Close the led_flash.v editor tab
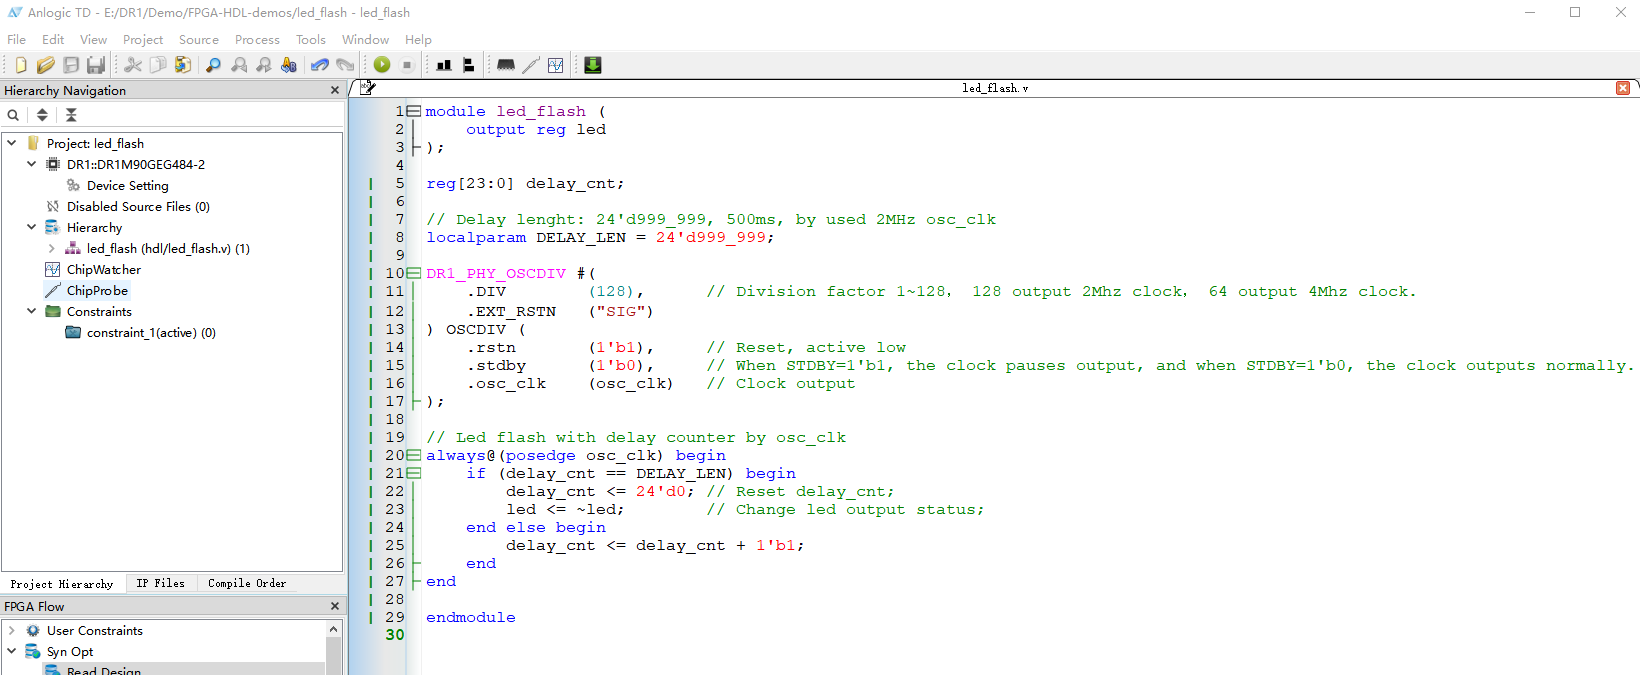Screen dimensions: 1640x675 tap(1623, 88)
